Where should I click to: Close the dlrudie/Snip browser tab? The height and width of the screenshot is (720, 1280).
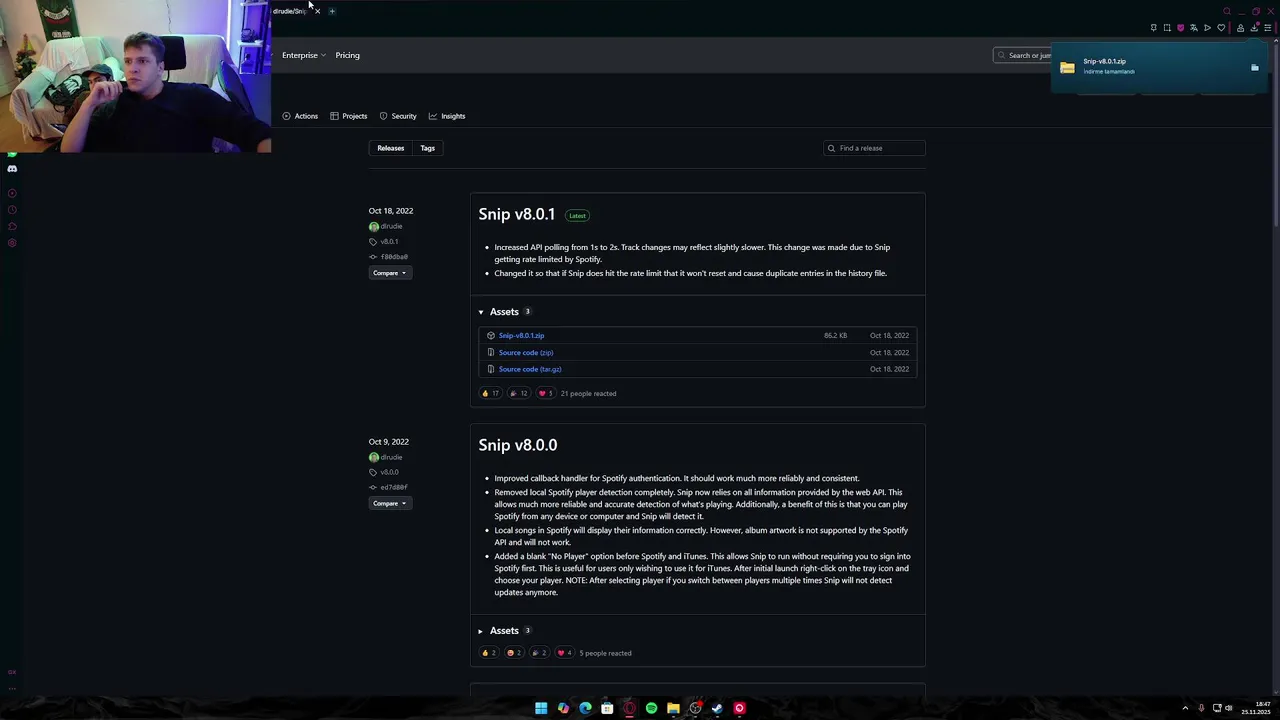317,11
